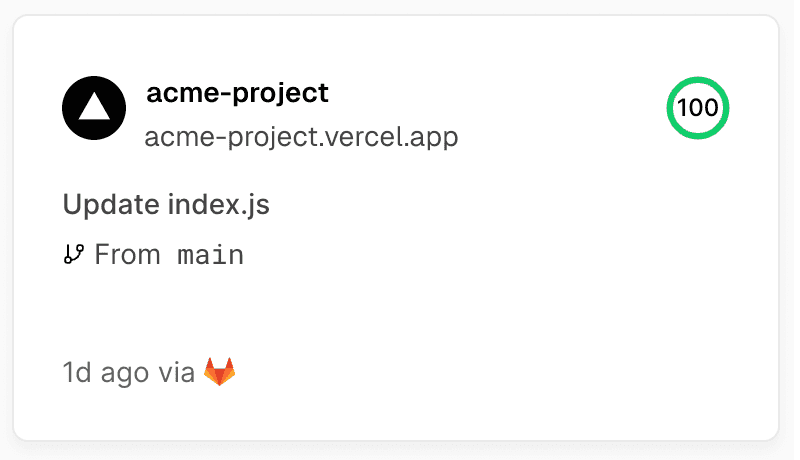Image resolution: width=800 pixels, height=460 pixels.
Task: Click the number 100 inside the score ring
Action: pyautogui.click(x=698, y=108)
